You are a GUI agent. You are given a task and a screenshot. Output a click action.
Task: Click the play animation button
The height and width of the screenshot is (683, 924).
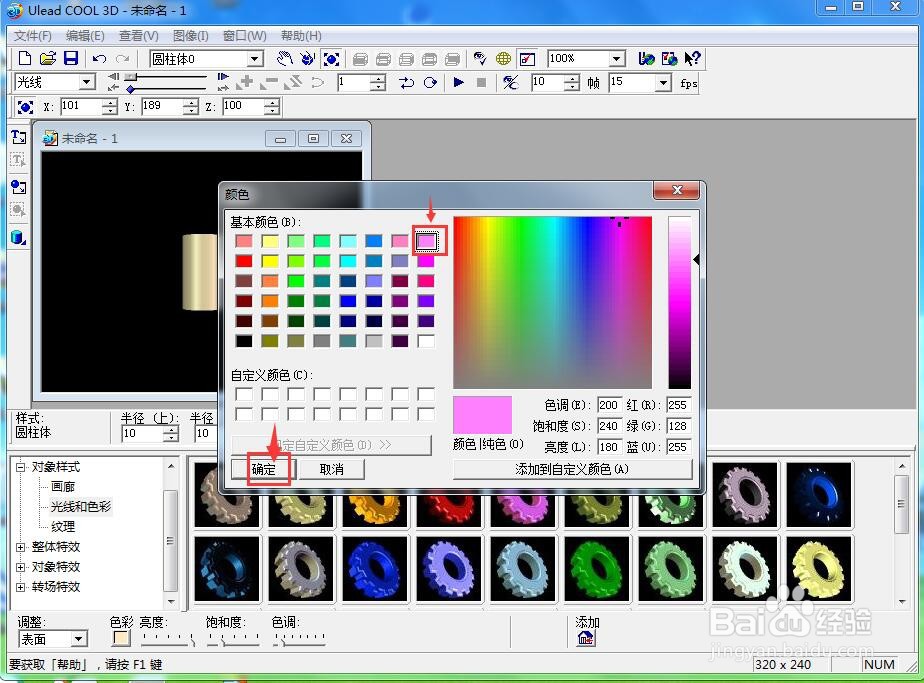coord(458,83)
